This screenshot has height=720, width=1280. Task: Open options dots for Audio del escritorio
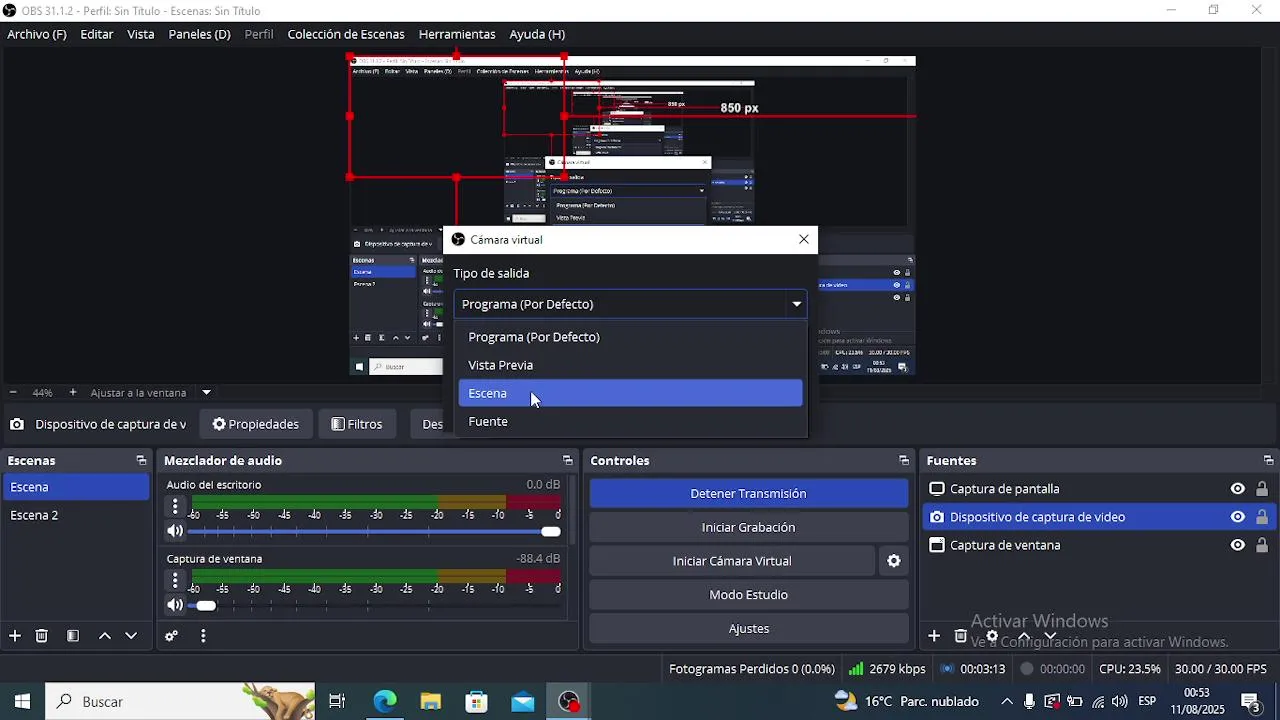(x=175, y=506)
